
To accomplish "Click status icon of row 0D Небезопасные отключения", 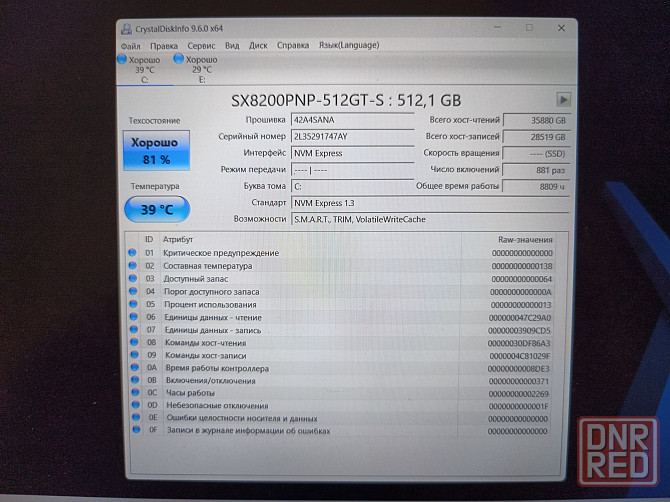I will tap(135, 405).
